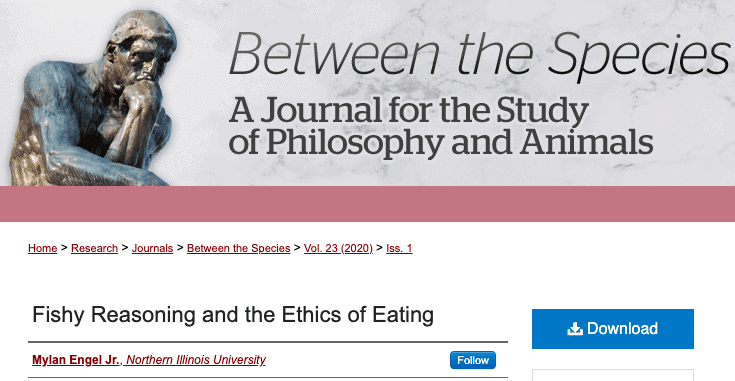735x381 pixels.
Task: Open the Home breadcrumb link
Action: (x=43, y=248)
